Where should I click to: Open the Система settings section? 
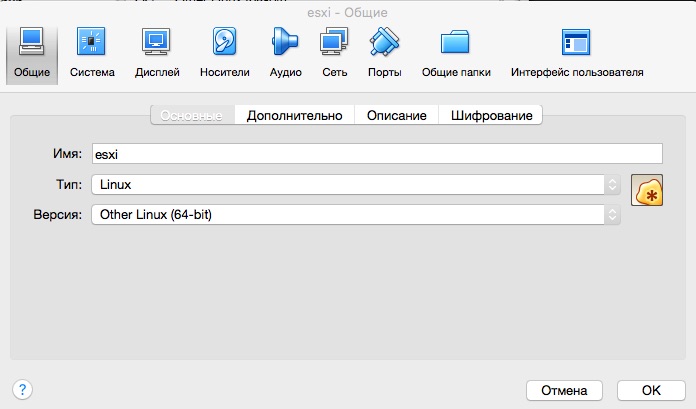coord(92,52)
